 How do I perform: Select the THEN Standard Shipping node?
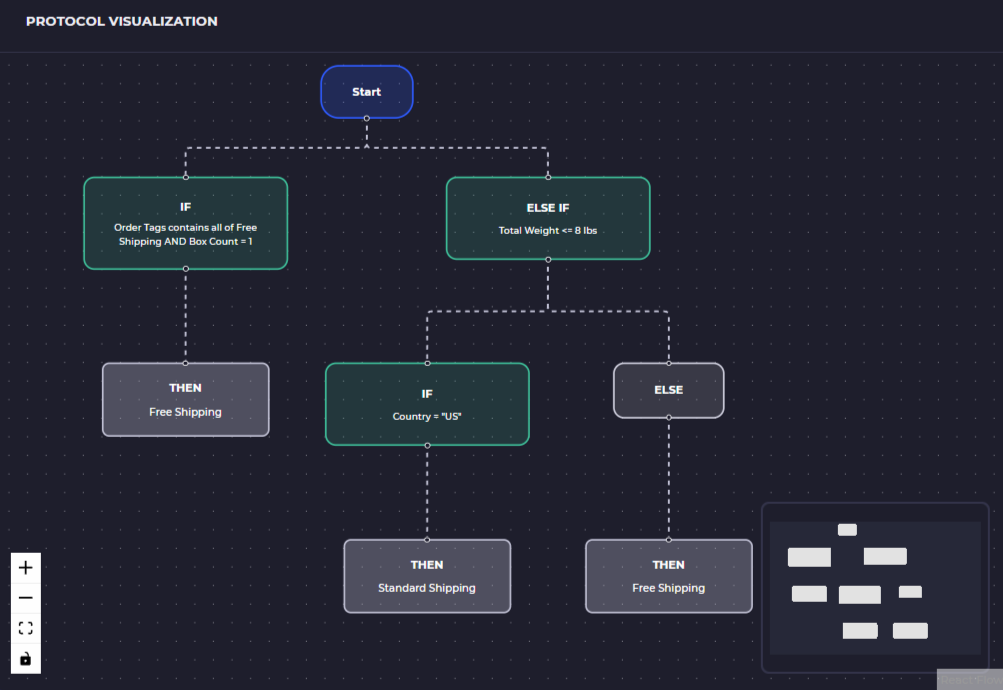427,576
